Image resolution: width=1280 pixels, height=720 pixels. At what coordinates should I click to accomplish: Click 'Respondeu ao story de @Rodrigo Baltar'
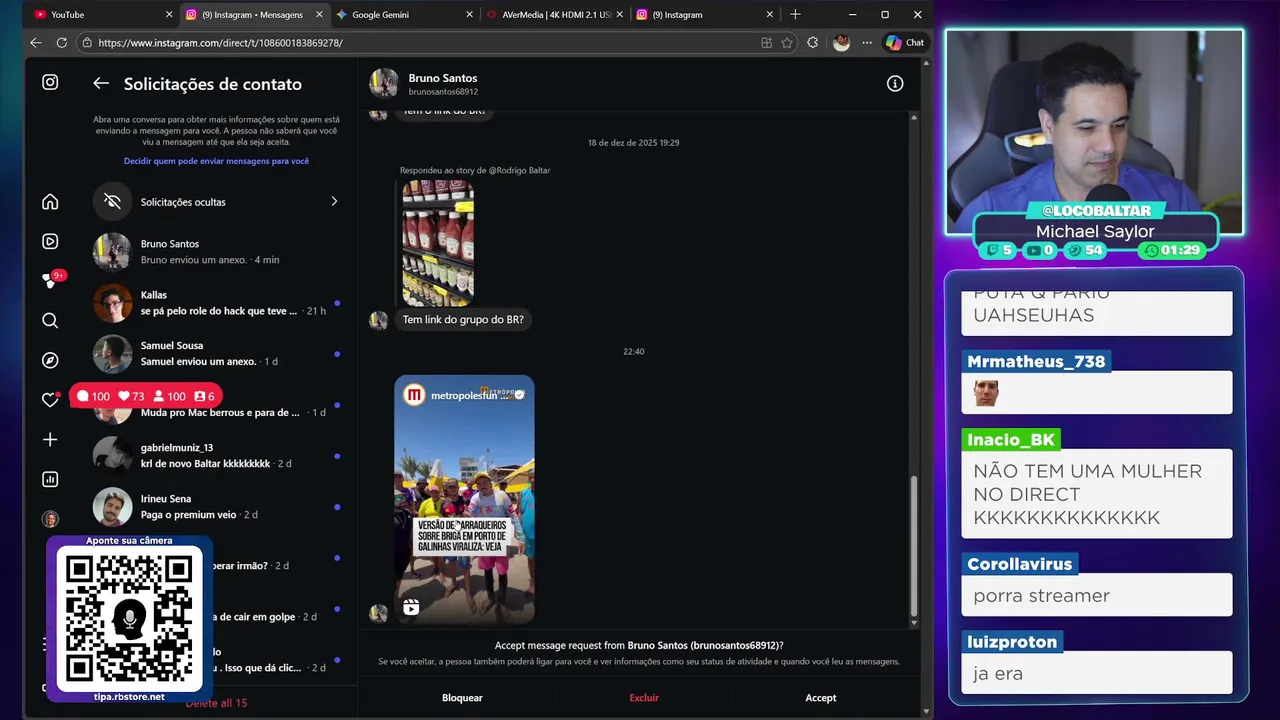[x=475, y=170]
